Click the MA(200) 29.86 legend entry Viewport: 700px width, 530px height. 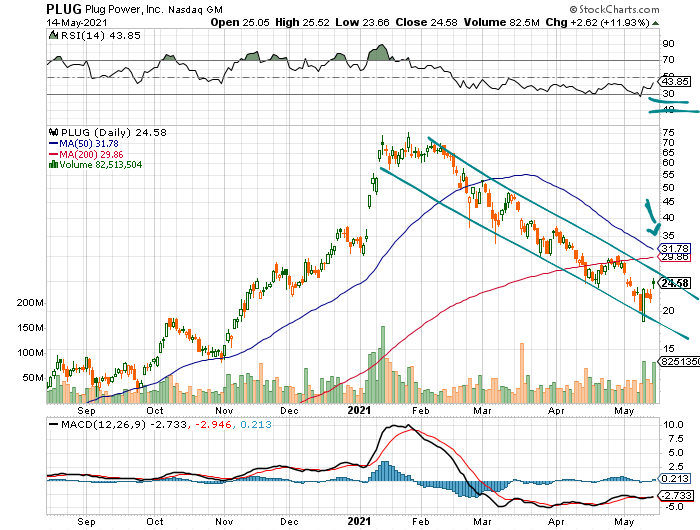click(91, 154)
